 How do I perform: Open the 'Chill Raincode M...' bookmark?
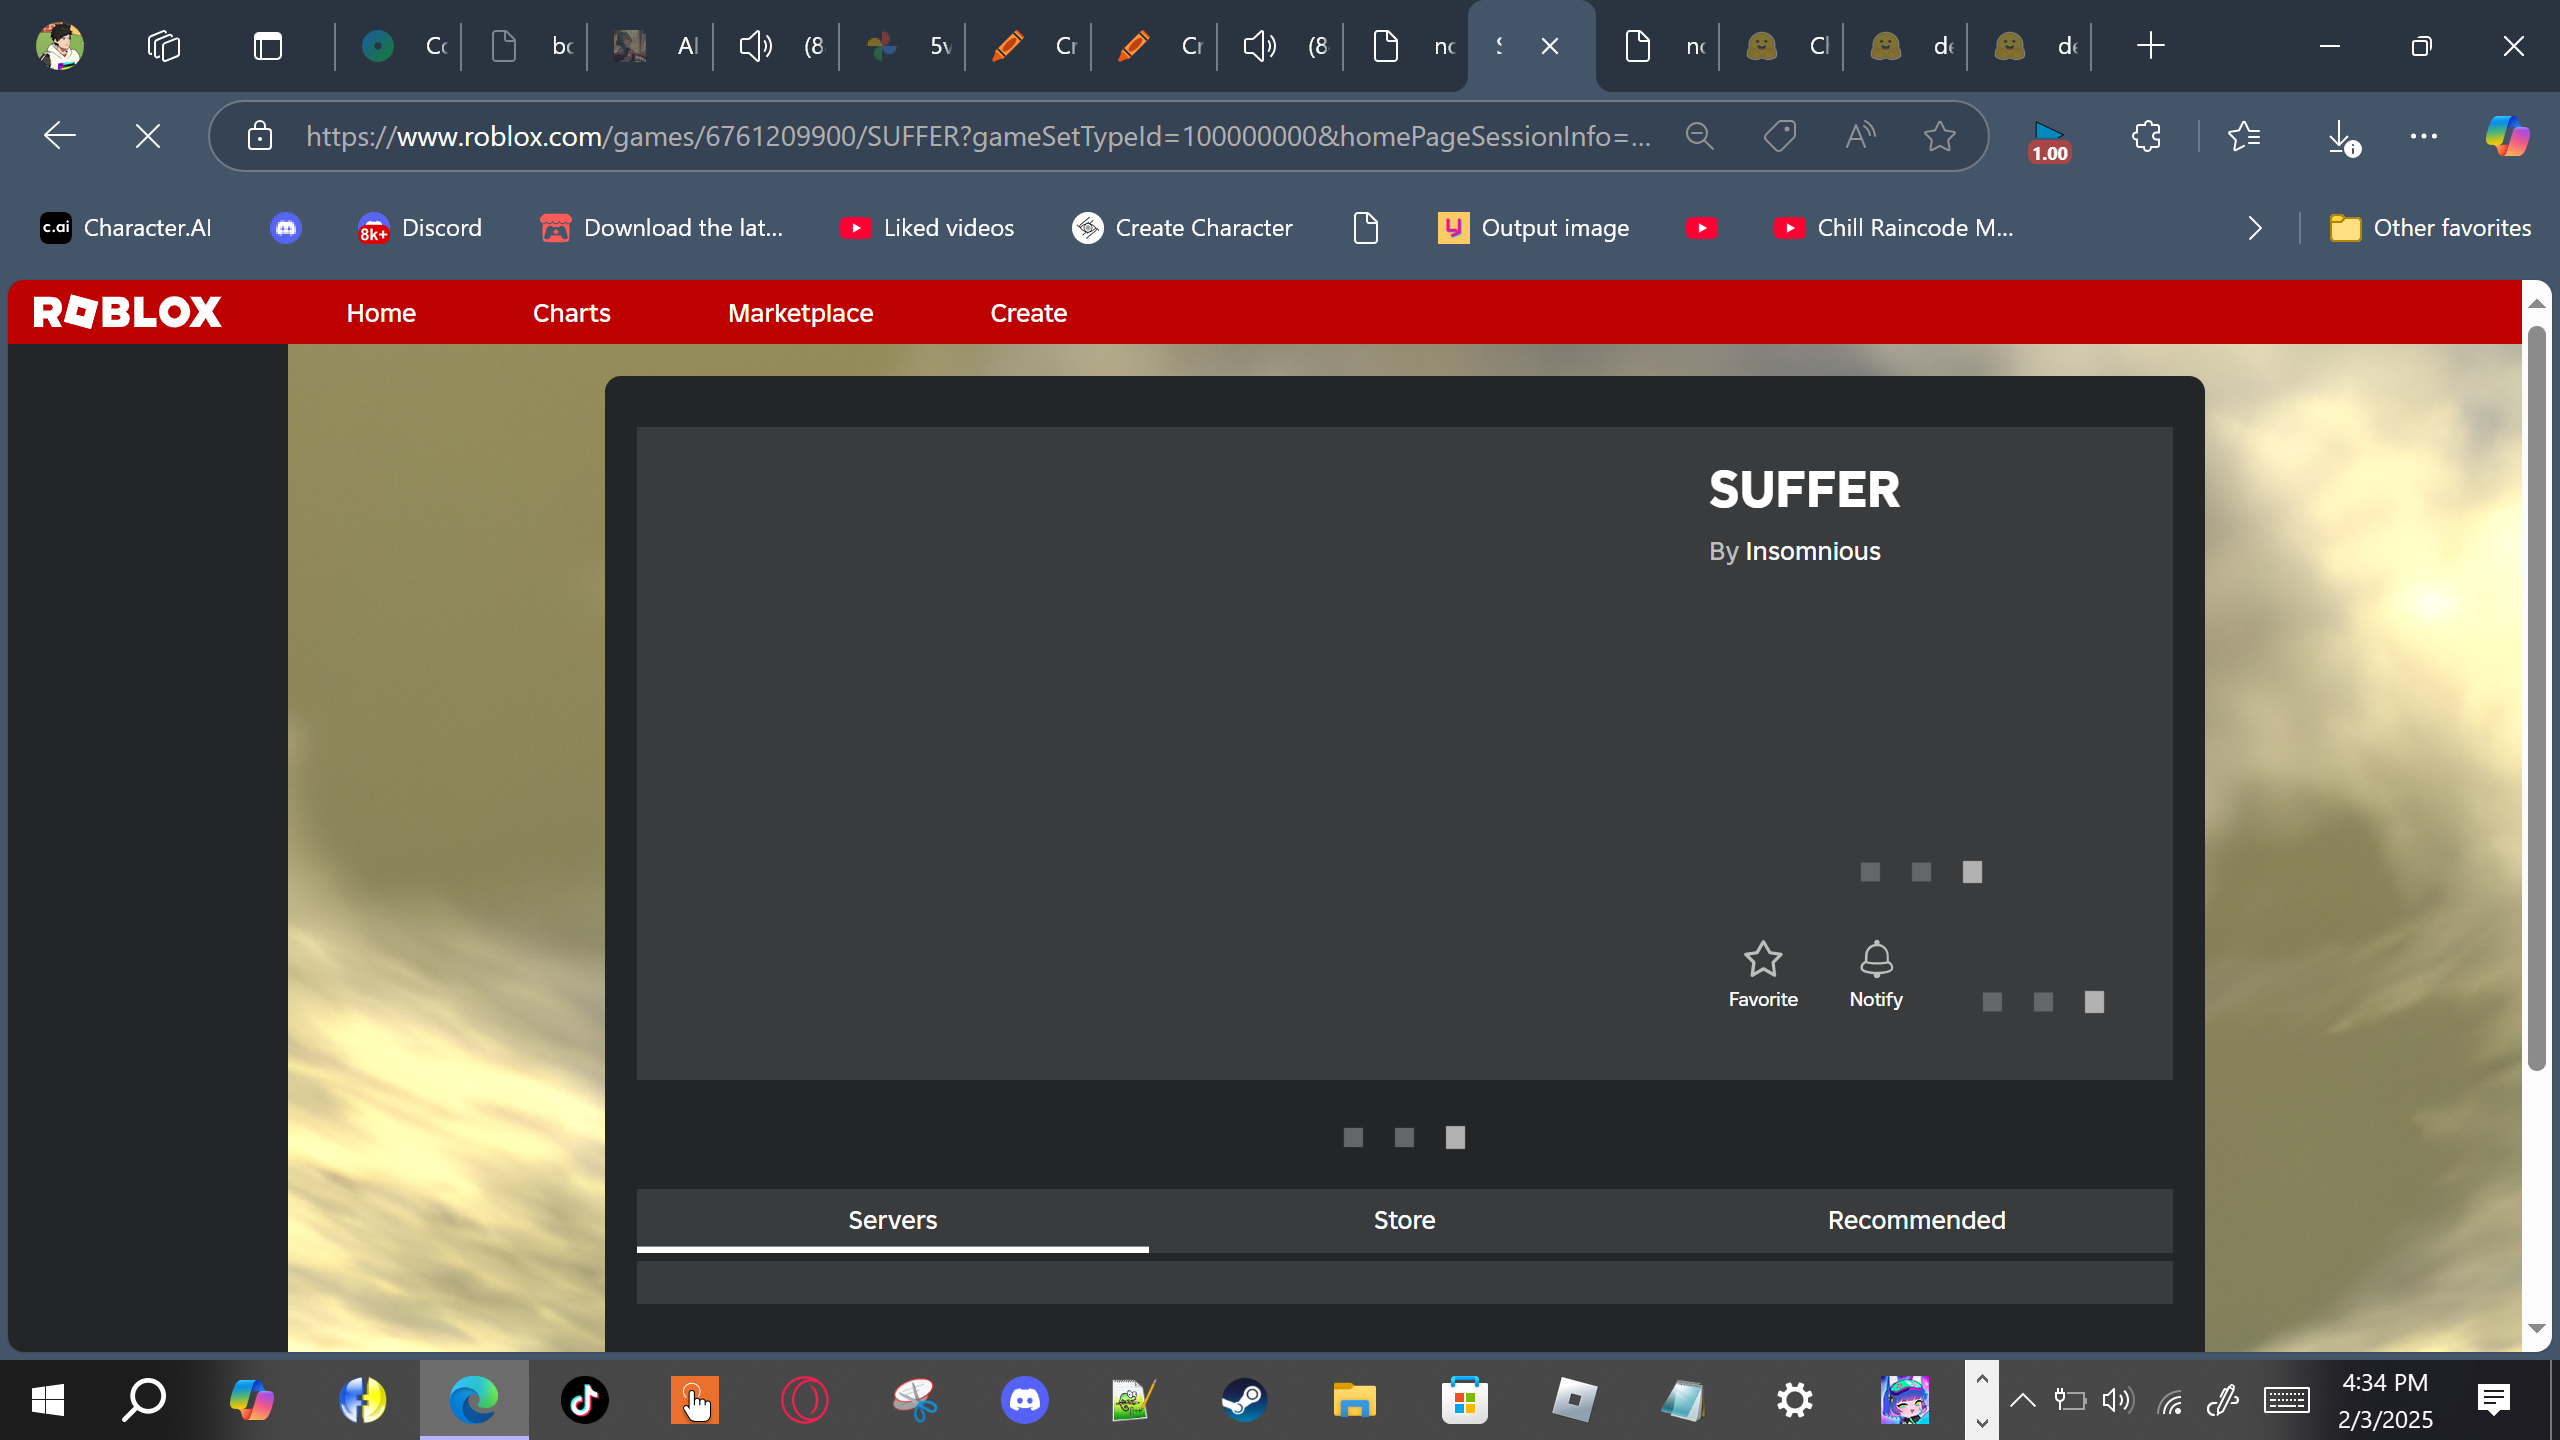point(1894,228)
